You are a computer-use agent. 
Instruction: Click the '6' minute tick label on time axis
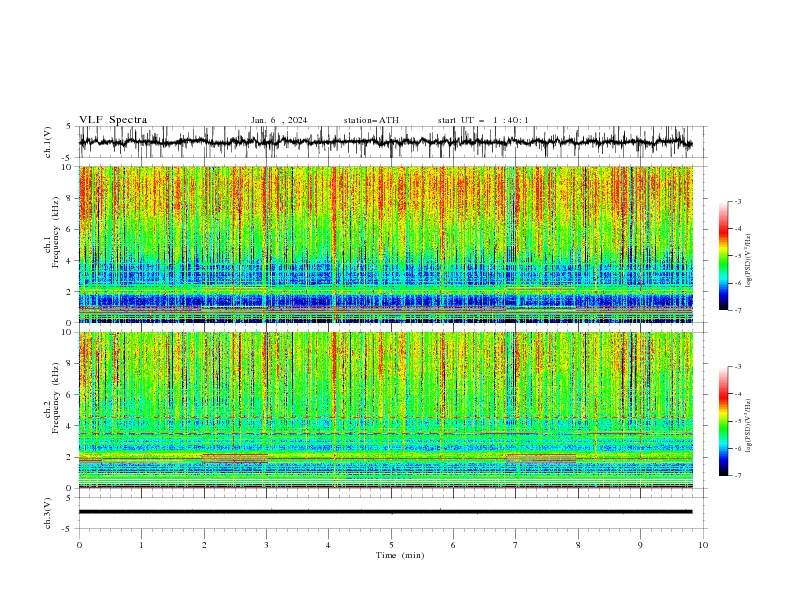click(453, 545)
